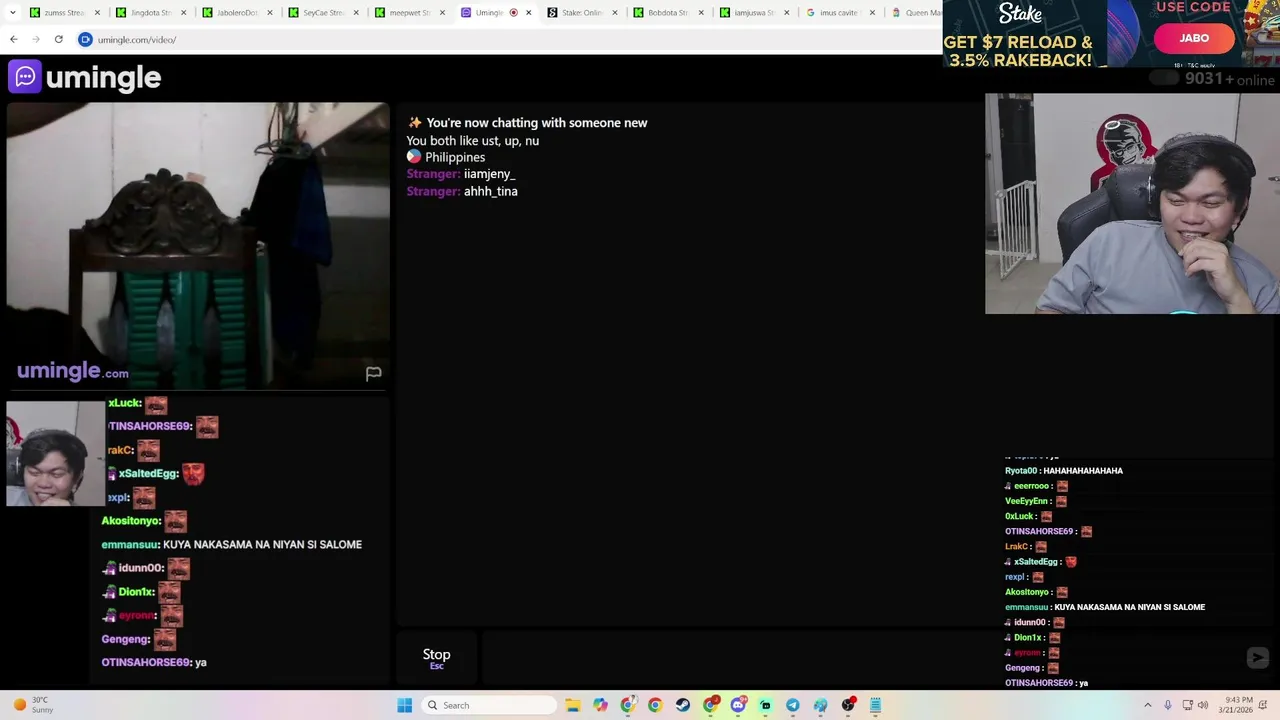The width and height of the screenshot is (1280, 720).
Task: Click the JABO code button on Stake ad
Action: click(1194, 38)
